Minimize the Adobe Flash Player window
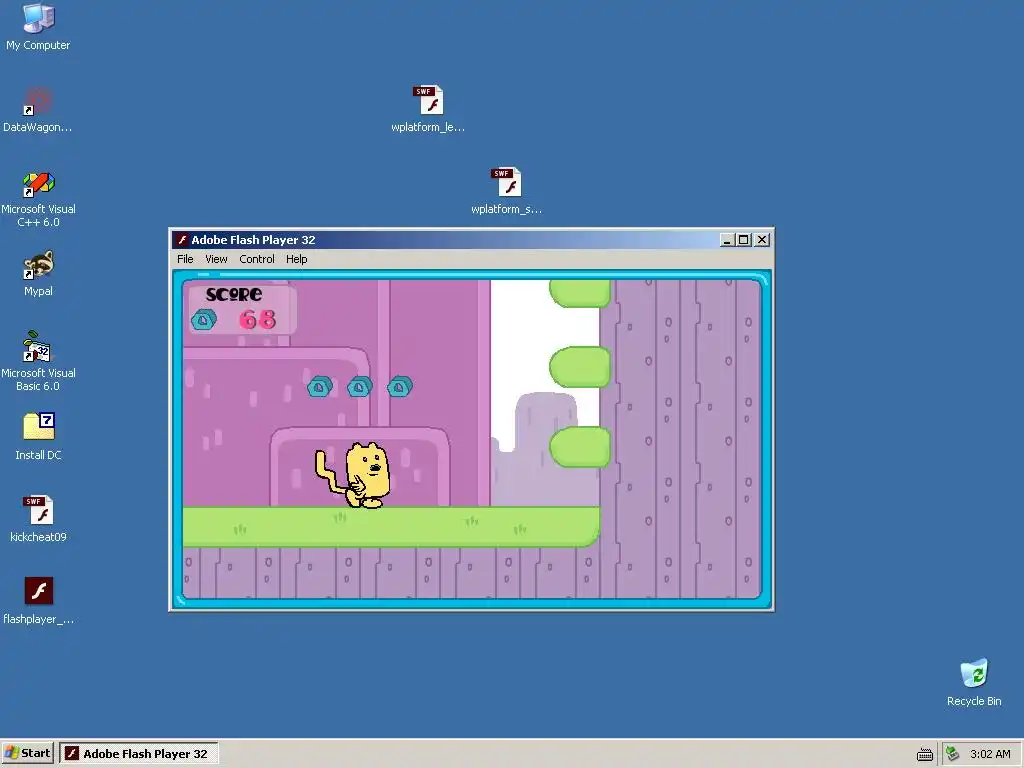The width and height of the screenshot is (1024, 768). click(x=727, y=240)
